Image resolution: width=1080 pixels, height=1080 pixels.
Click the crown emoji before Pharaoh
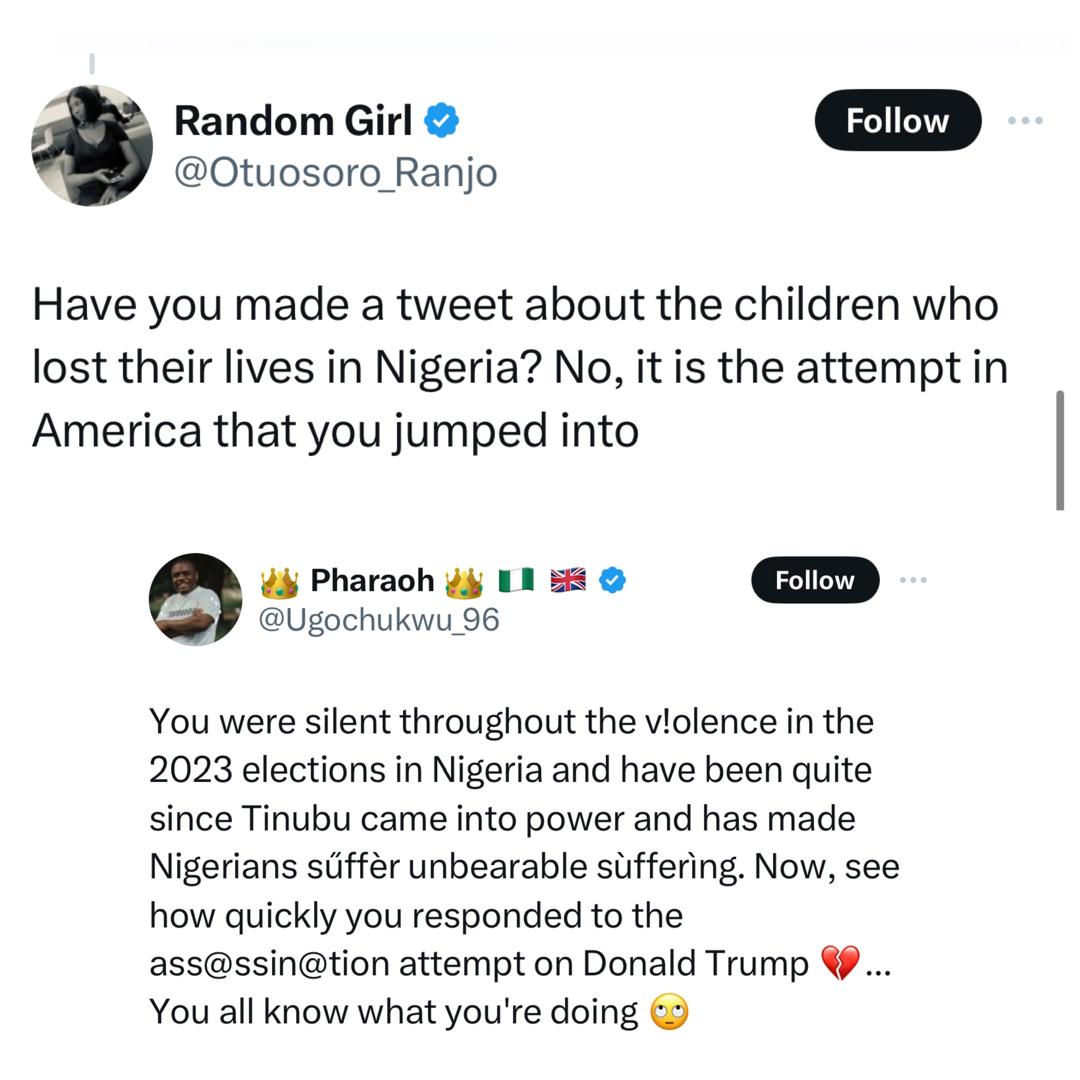point(279,581)
